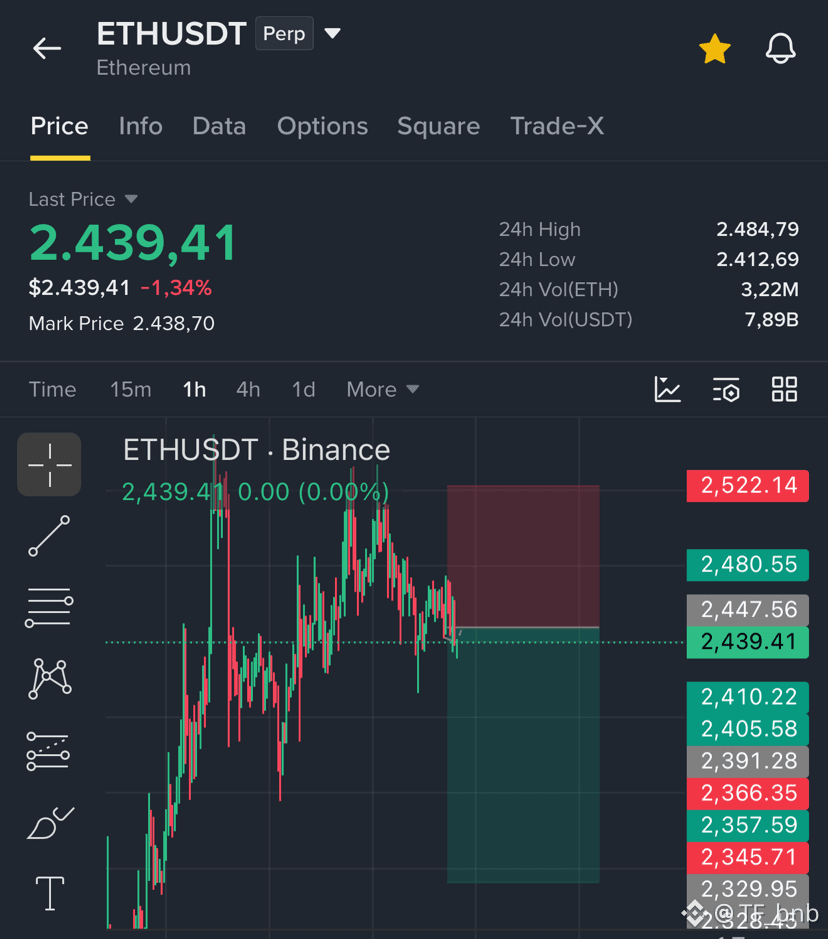
Task: Click the large 2.439,41 last price
Action: pos(133,243)
